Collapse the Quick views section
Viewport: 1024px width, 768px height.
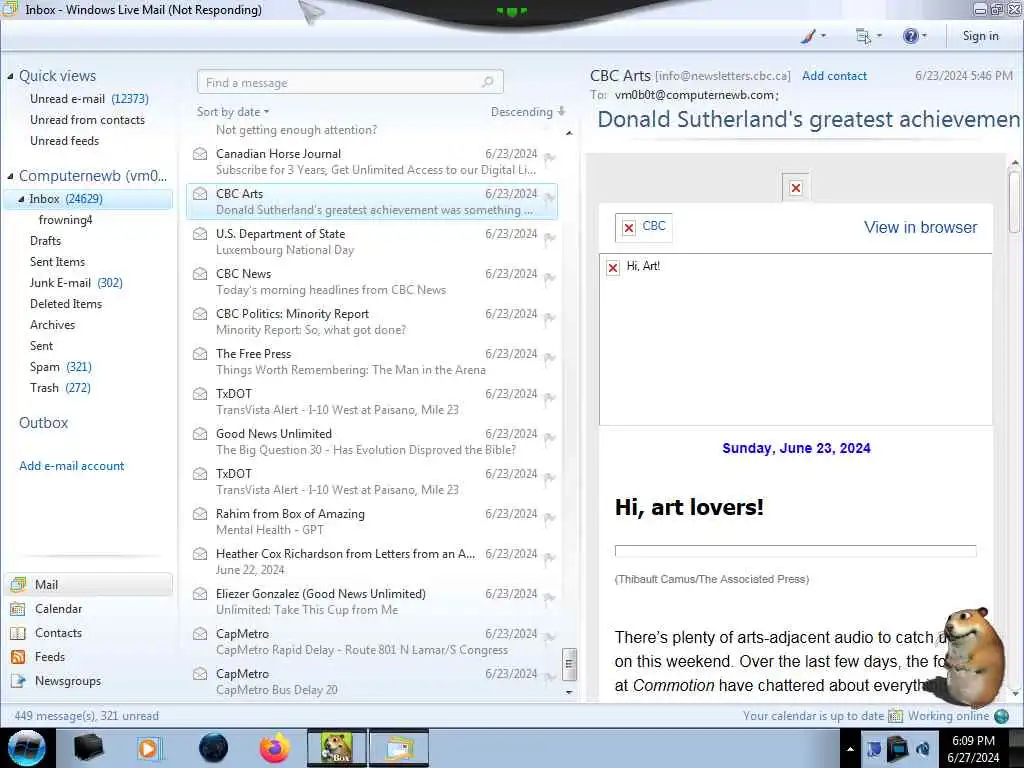tap(10, 76)
